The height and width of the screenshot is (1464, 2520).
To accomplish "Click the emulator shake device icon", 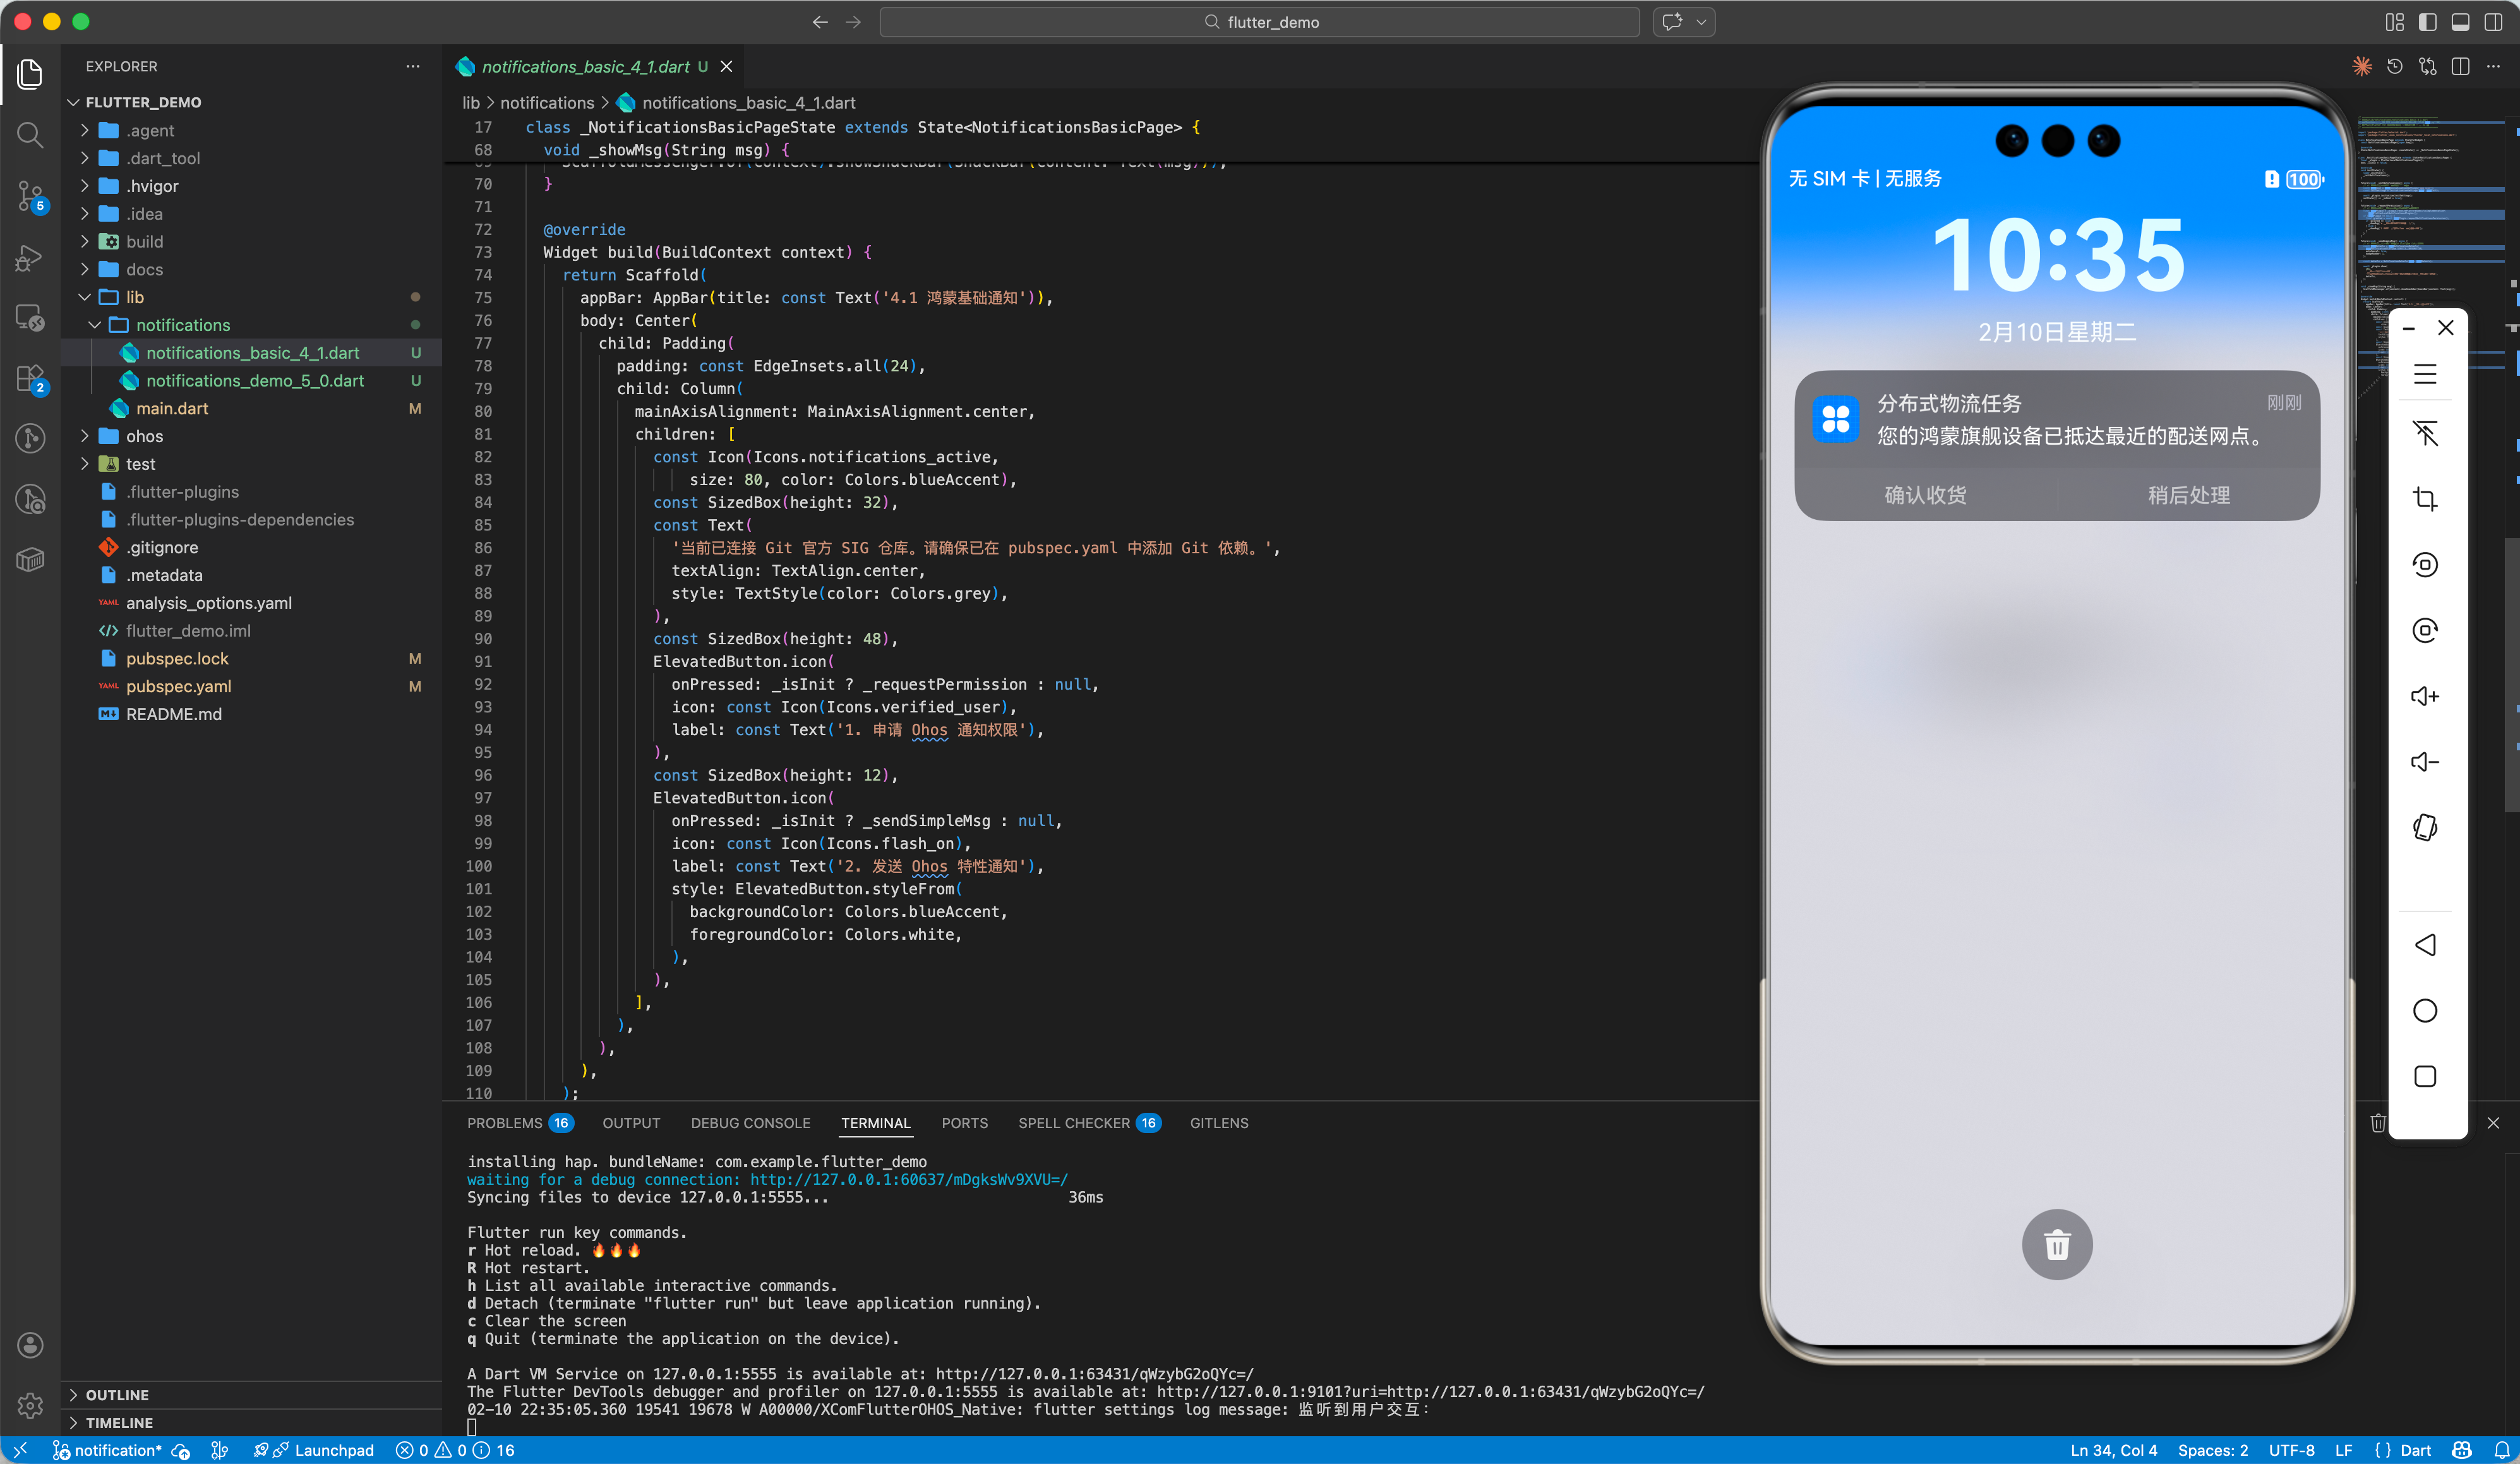I will click(2425, 827).
